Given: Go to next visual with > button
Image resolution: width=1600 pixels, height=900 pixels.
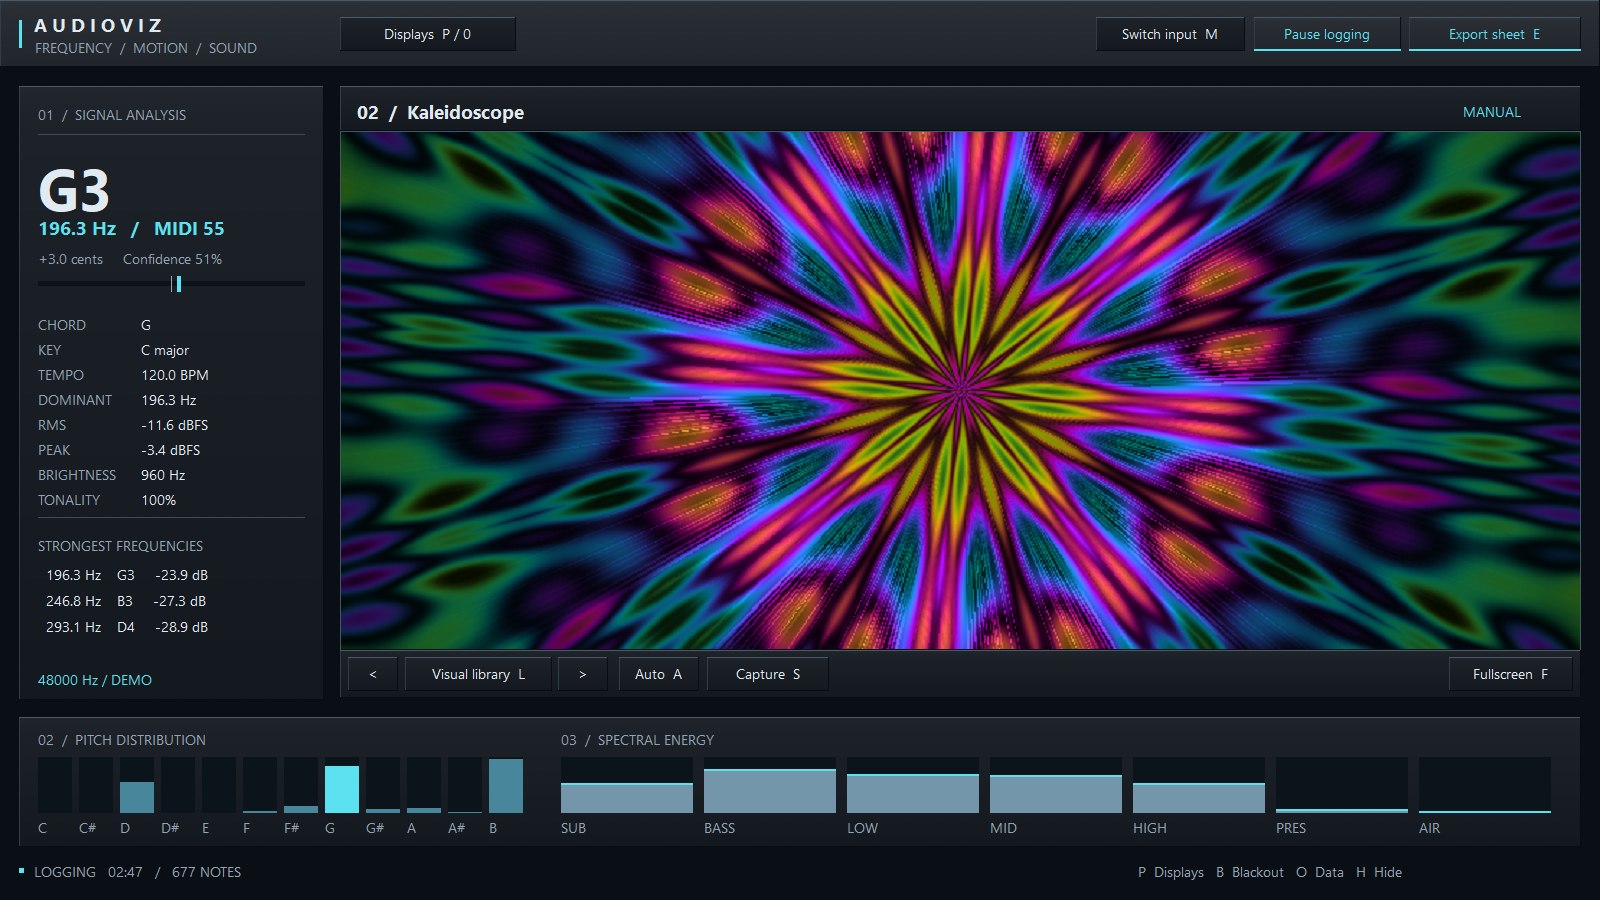Looking at the screenshot, I should click(582, 674).
